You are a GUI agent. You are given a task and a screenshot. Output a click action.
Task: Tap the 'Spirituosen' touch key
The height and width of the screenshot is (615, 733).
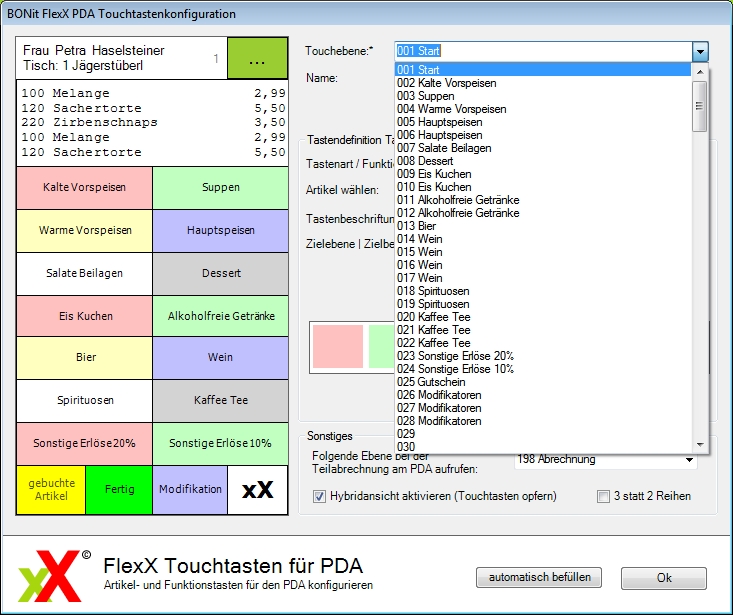(85, 400)
